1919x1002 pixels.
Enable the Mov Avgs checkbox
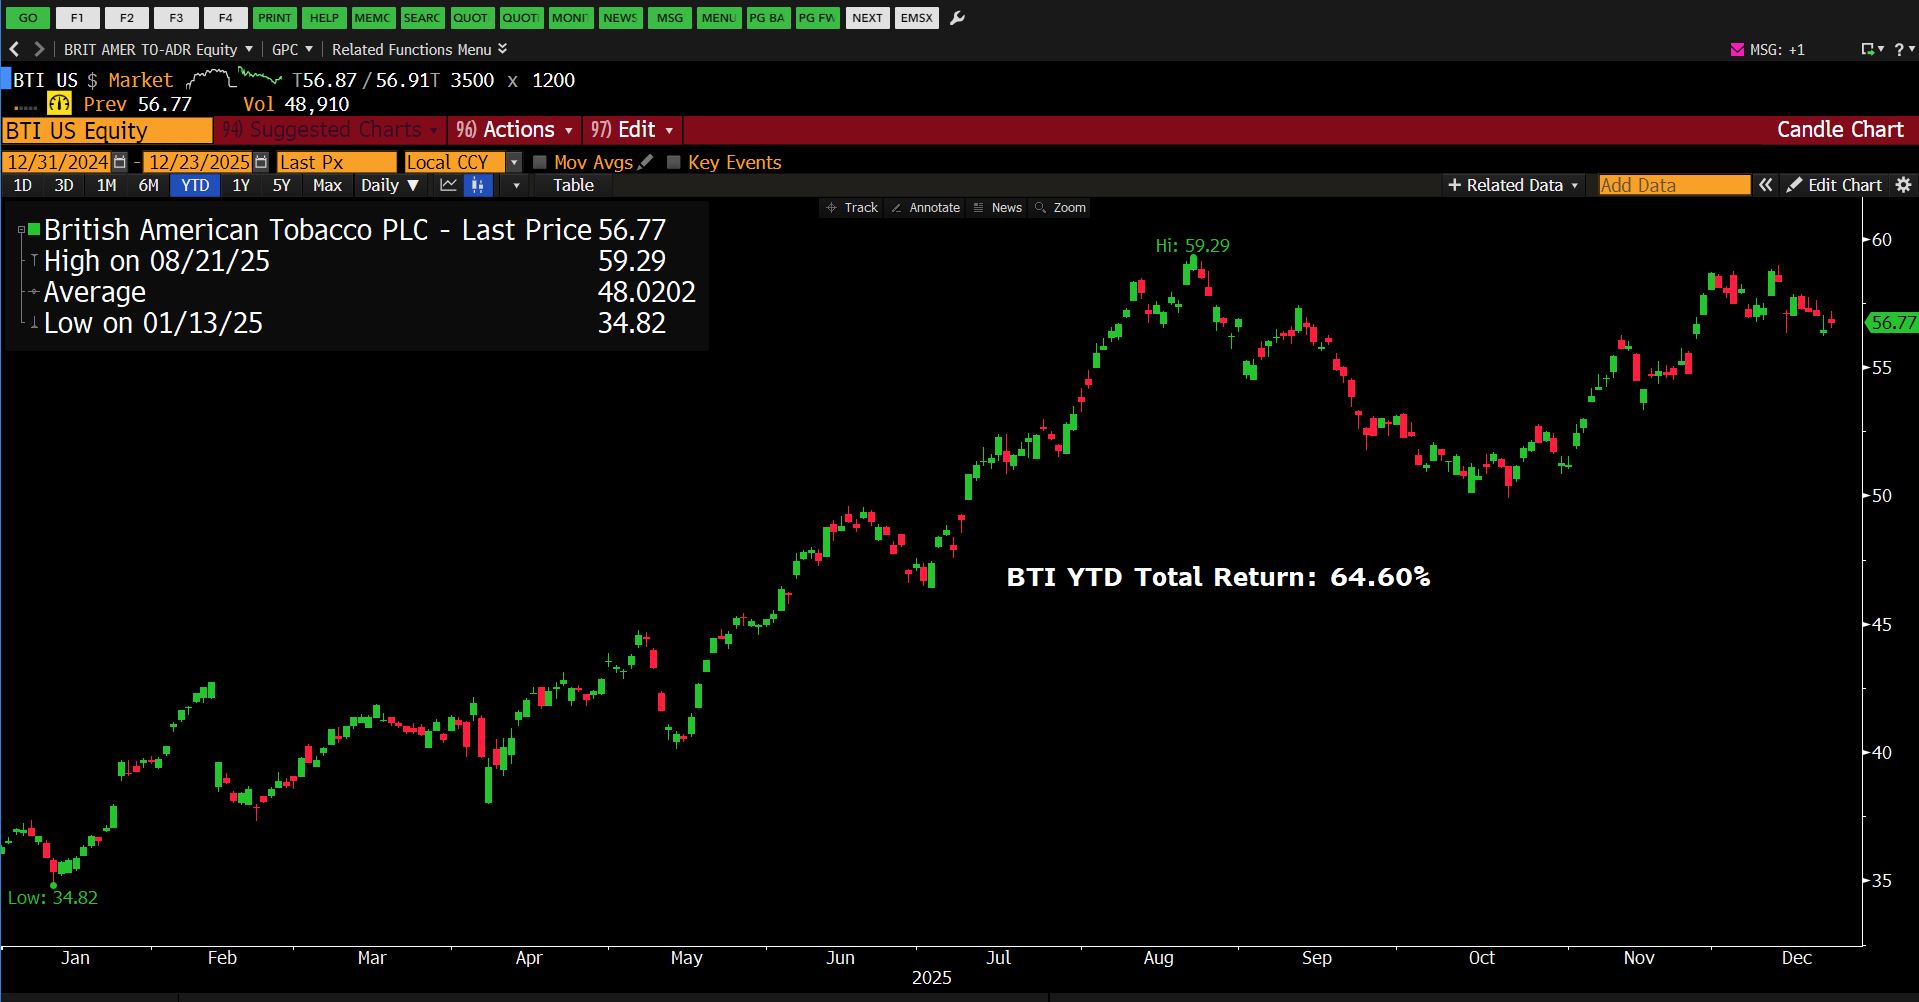point(540,162)
